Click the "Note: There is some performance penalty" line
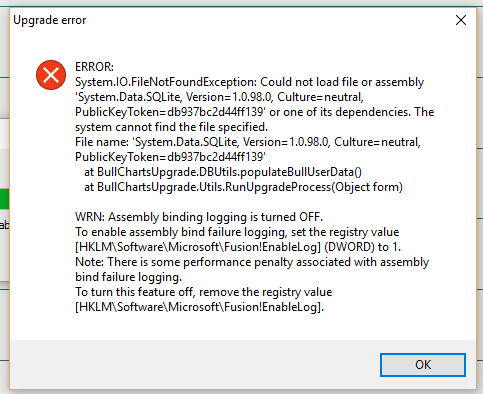Screen dimensions: 483x394 (252, 262)
